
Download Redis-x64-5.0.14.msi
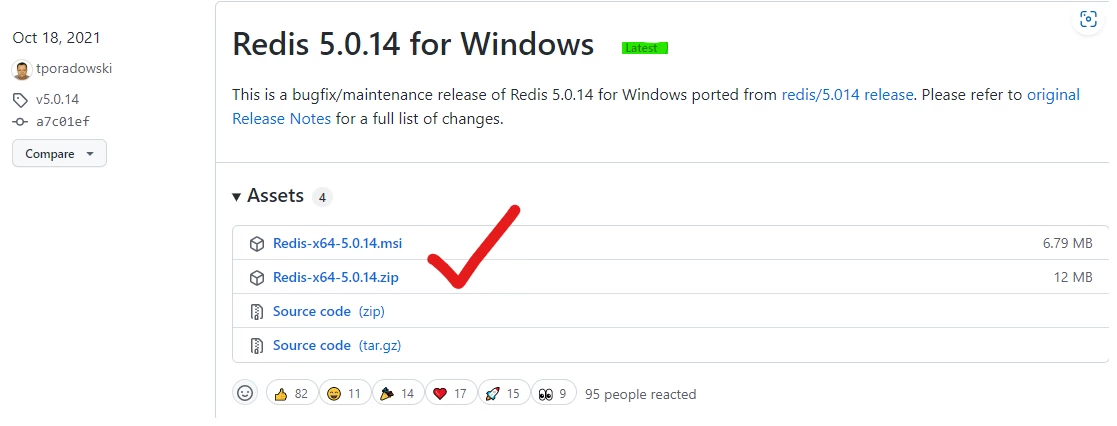click(337, 244)
